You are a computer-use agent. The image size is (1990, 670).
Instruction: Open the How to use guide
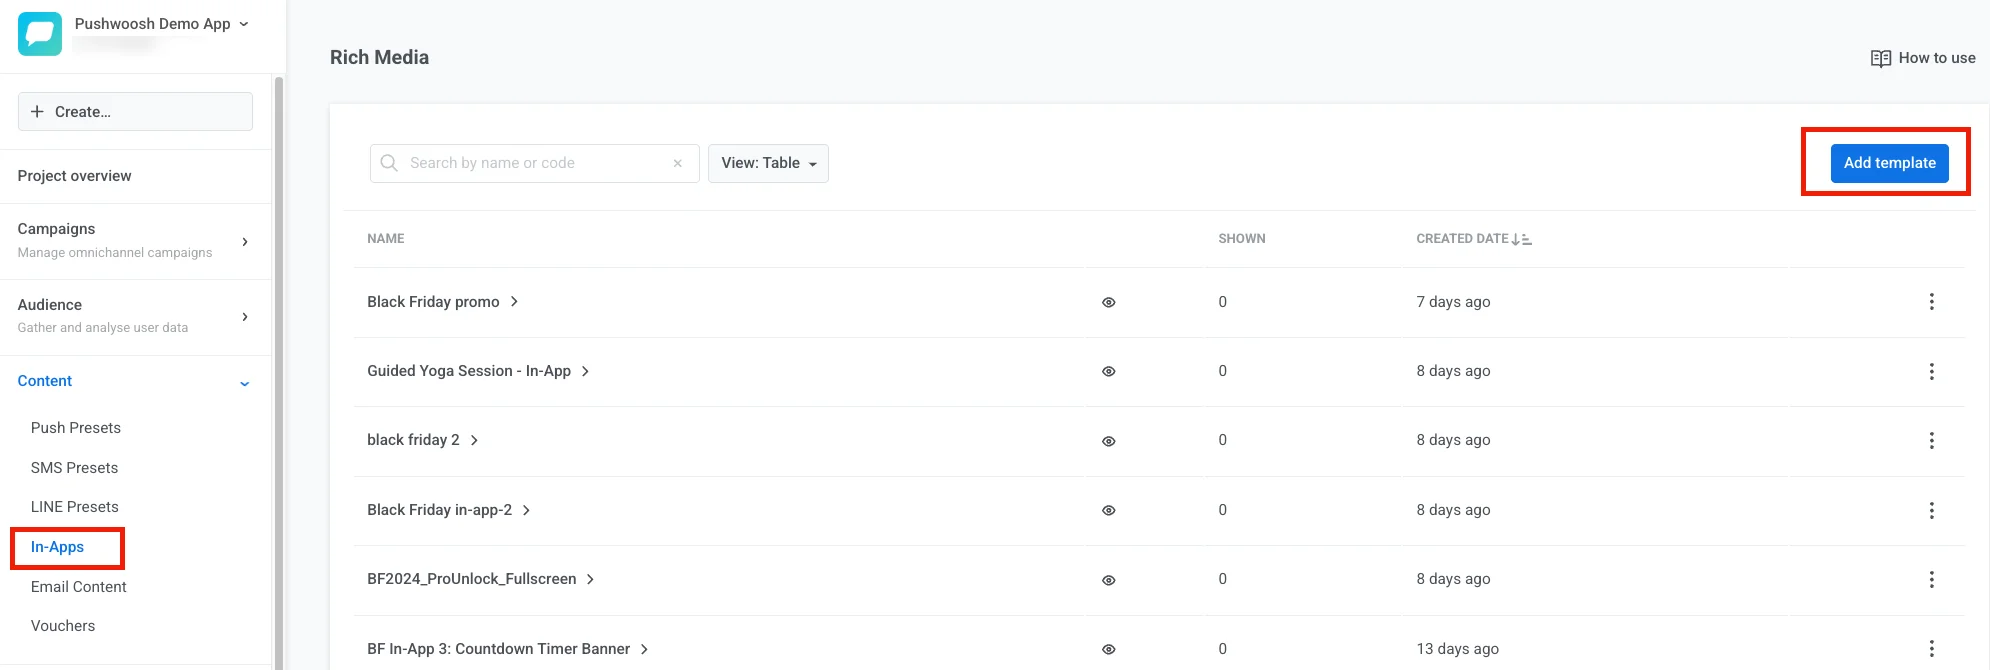[1923, 58]
